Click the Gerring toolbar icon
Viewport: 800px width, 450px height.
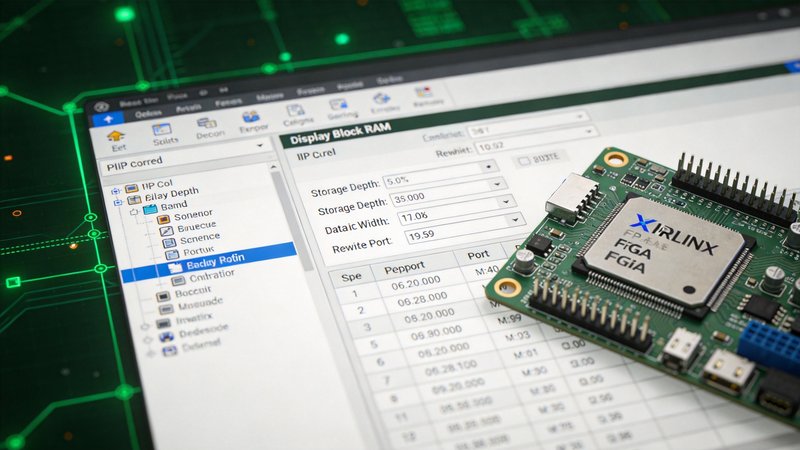coord(338,105)
